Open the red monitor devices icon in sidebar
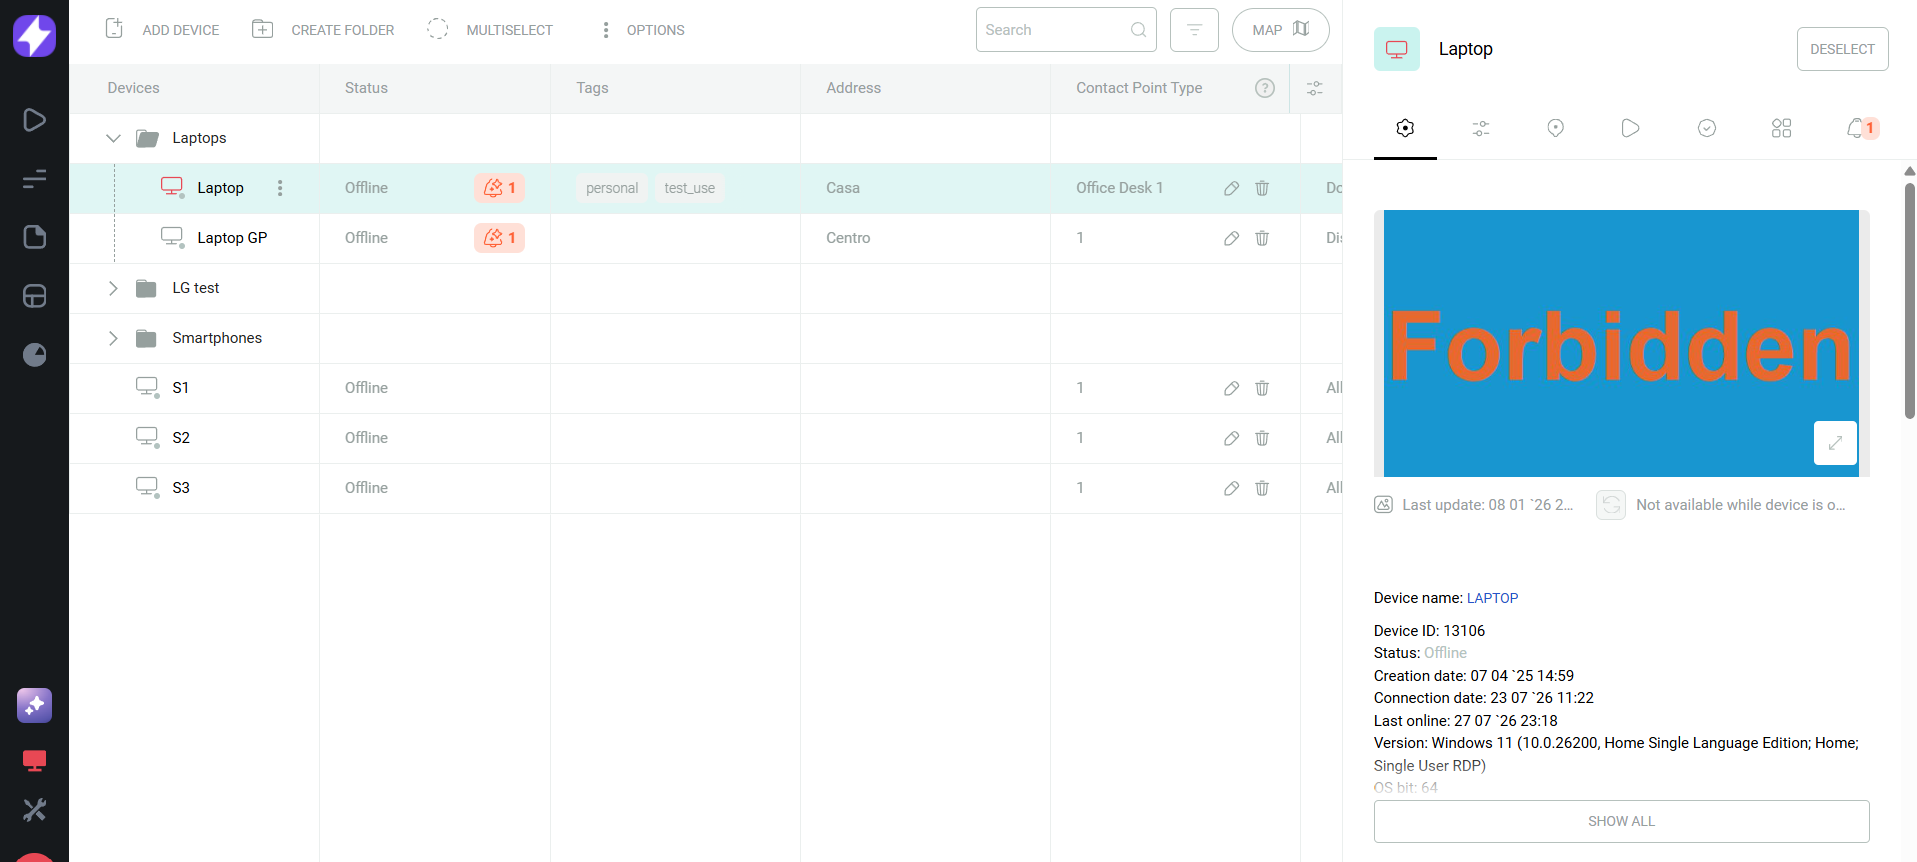 point(34,761)
